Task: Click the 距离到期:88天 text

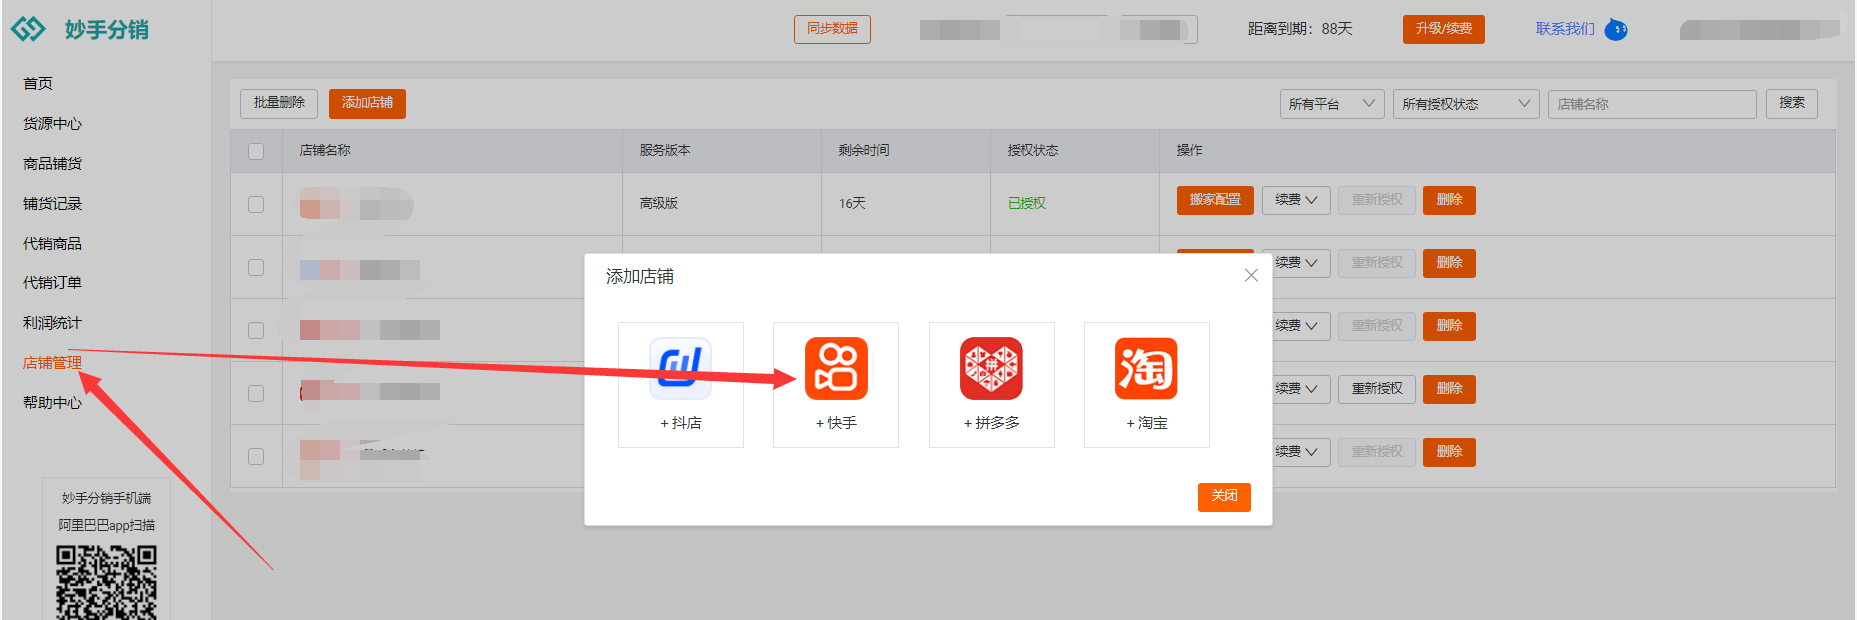Action: click(x=1300, y=29)
